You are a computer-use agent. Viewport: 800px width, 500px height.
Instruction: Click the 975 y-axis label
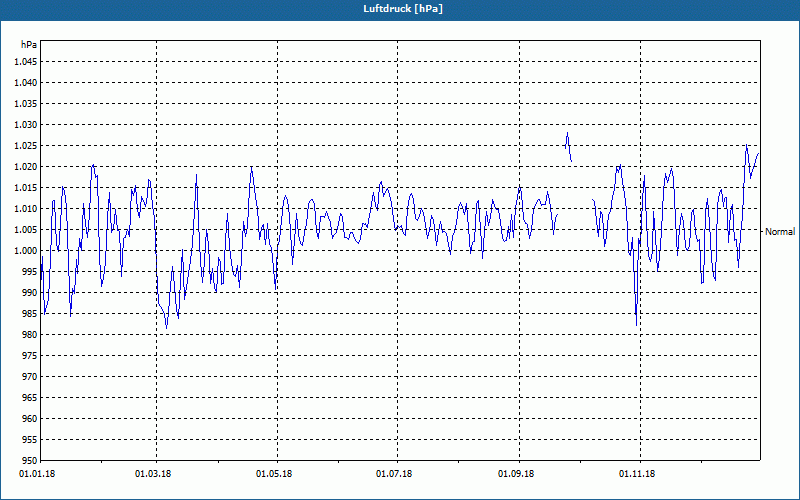tap(30, 356)
